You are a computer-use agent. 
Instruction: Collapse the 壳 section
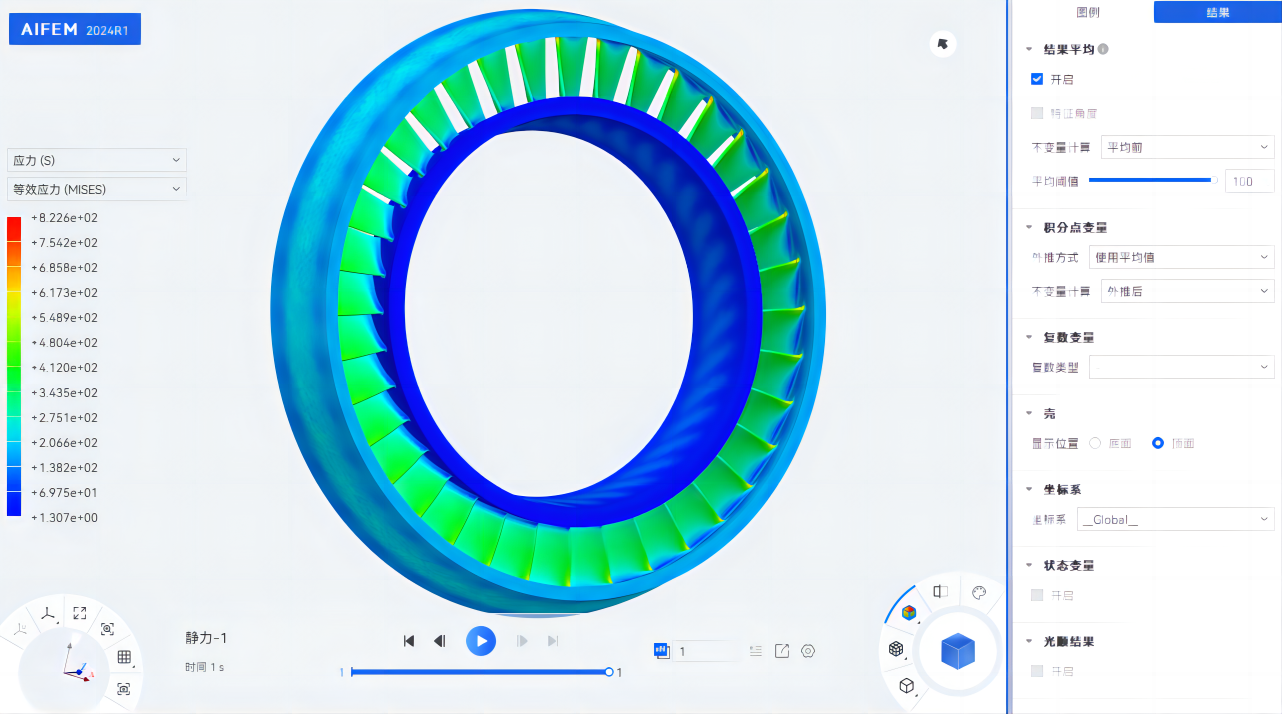pos(1029,413)
